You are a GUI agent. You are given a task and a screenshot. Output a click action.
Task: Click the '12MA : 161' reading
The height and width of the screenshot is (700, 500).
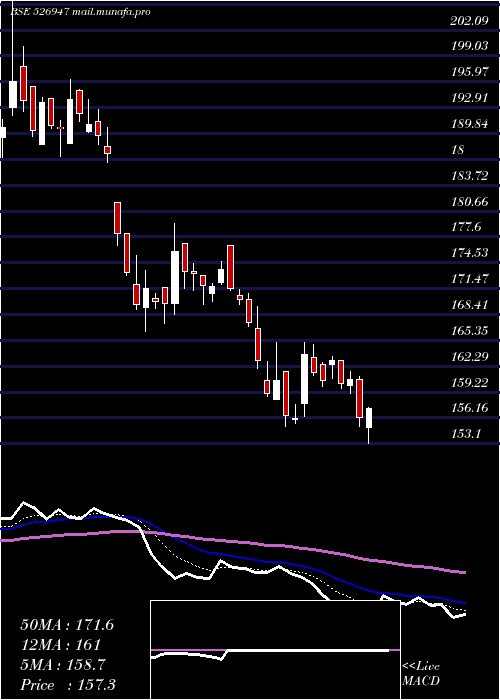point(61,645)
